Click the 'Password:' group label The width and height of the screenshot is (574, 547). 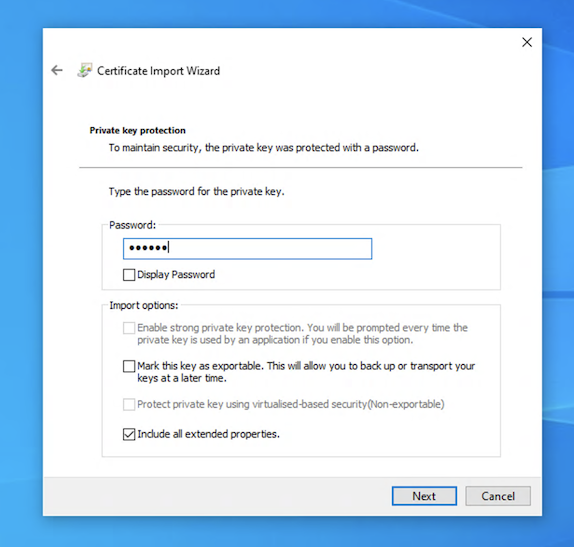[133, 225]
